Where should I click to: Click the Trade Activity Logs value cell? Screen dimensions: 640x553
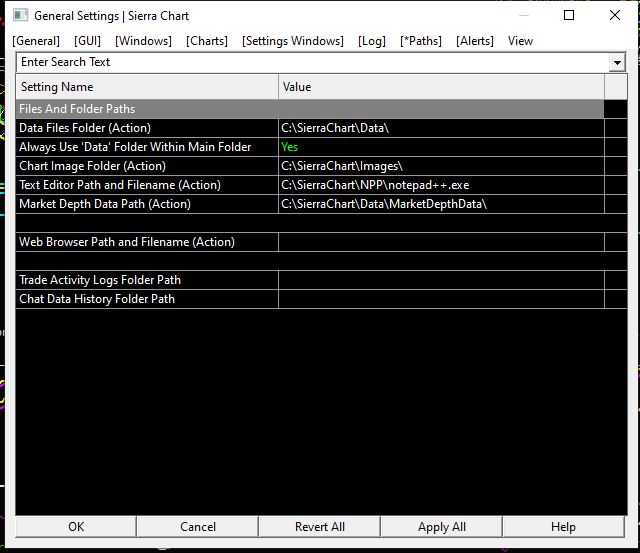[441, 280]
